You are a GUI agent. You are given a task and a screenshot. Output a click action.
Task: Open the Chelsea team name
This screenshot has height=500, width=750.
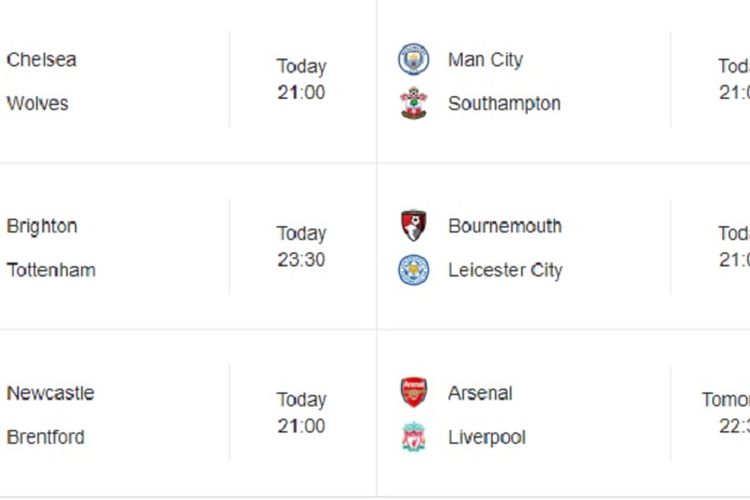tap(42, 60)
